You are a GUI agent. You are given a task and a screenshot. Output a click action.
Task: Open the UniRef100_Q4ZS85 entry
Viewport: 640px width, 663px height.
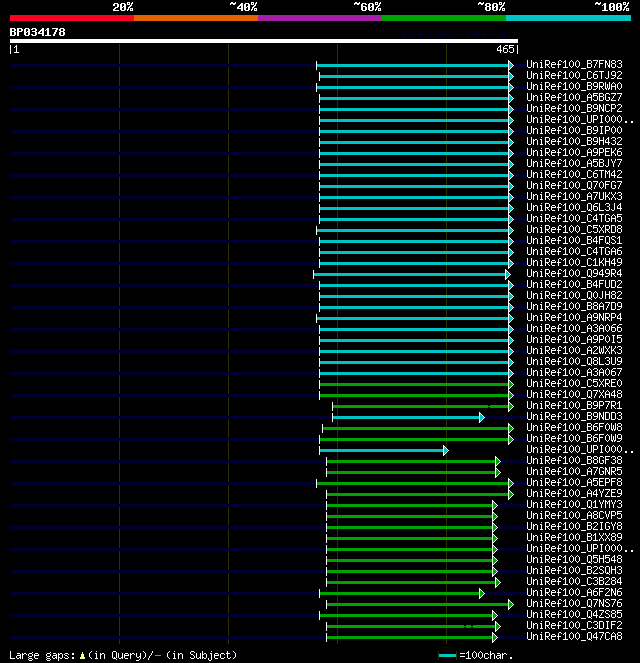(574, 614)
